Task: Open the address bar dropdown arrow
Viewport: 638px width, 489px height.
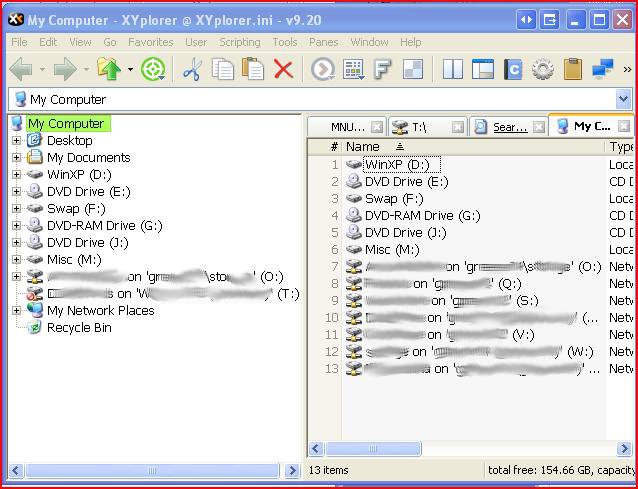Action: click(x=623, y=99)
